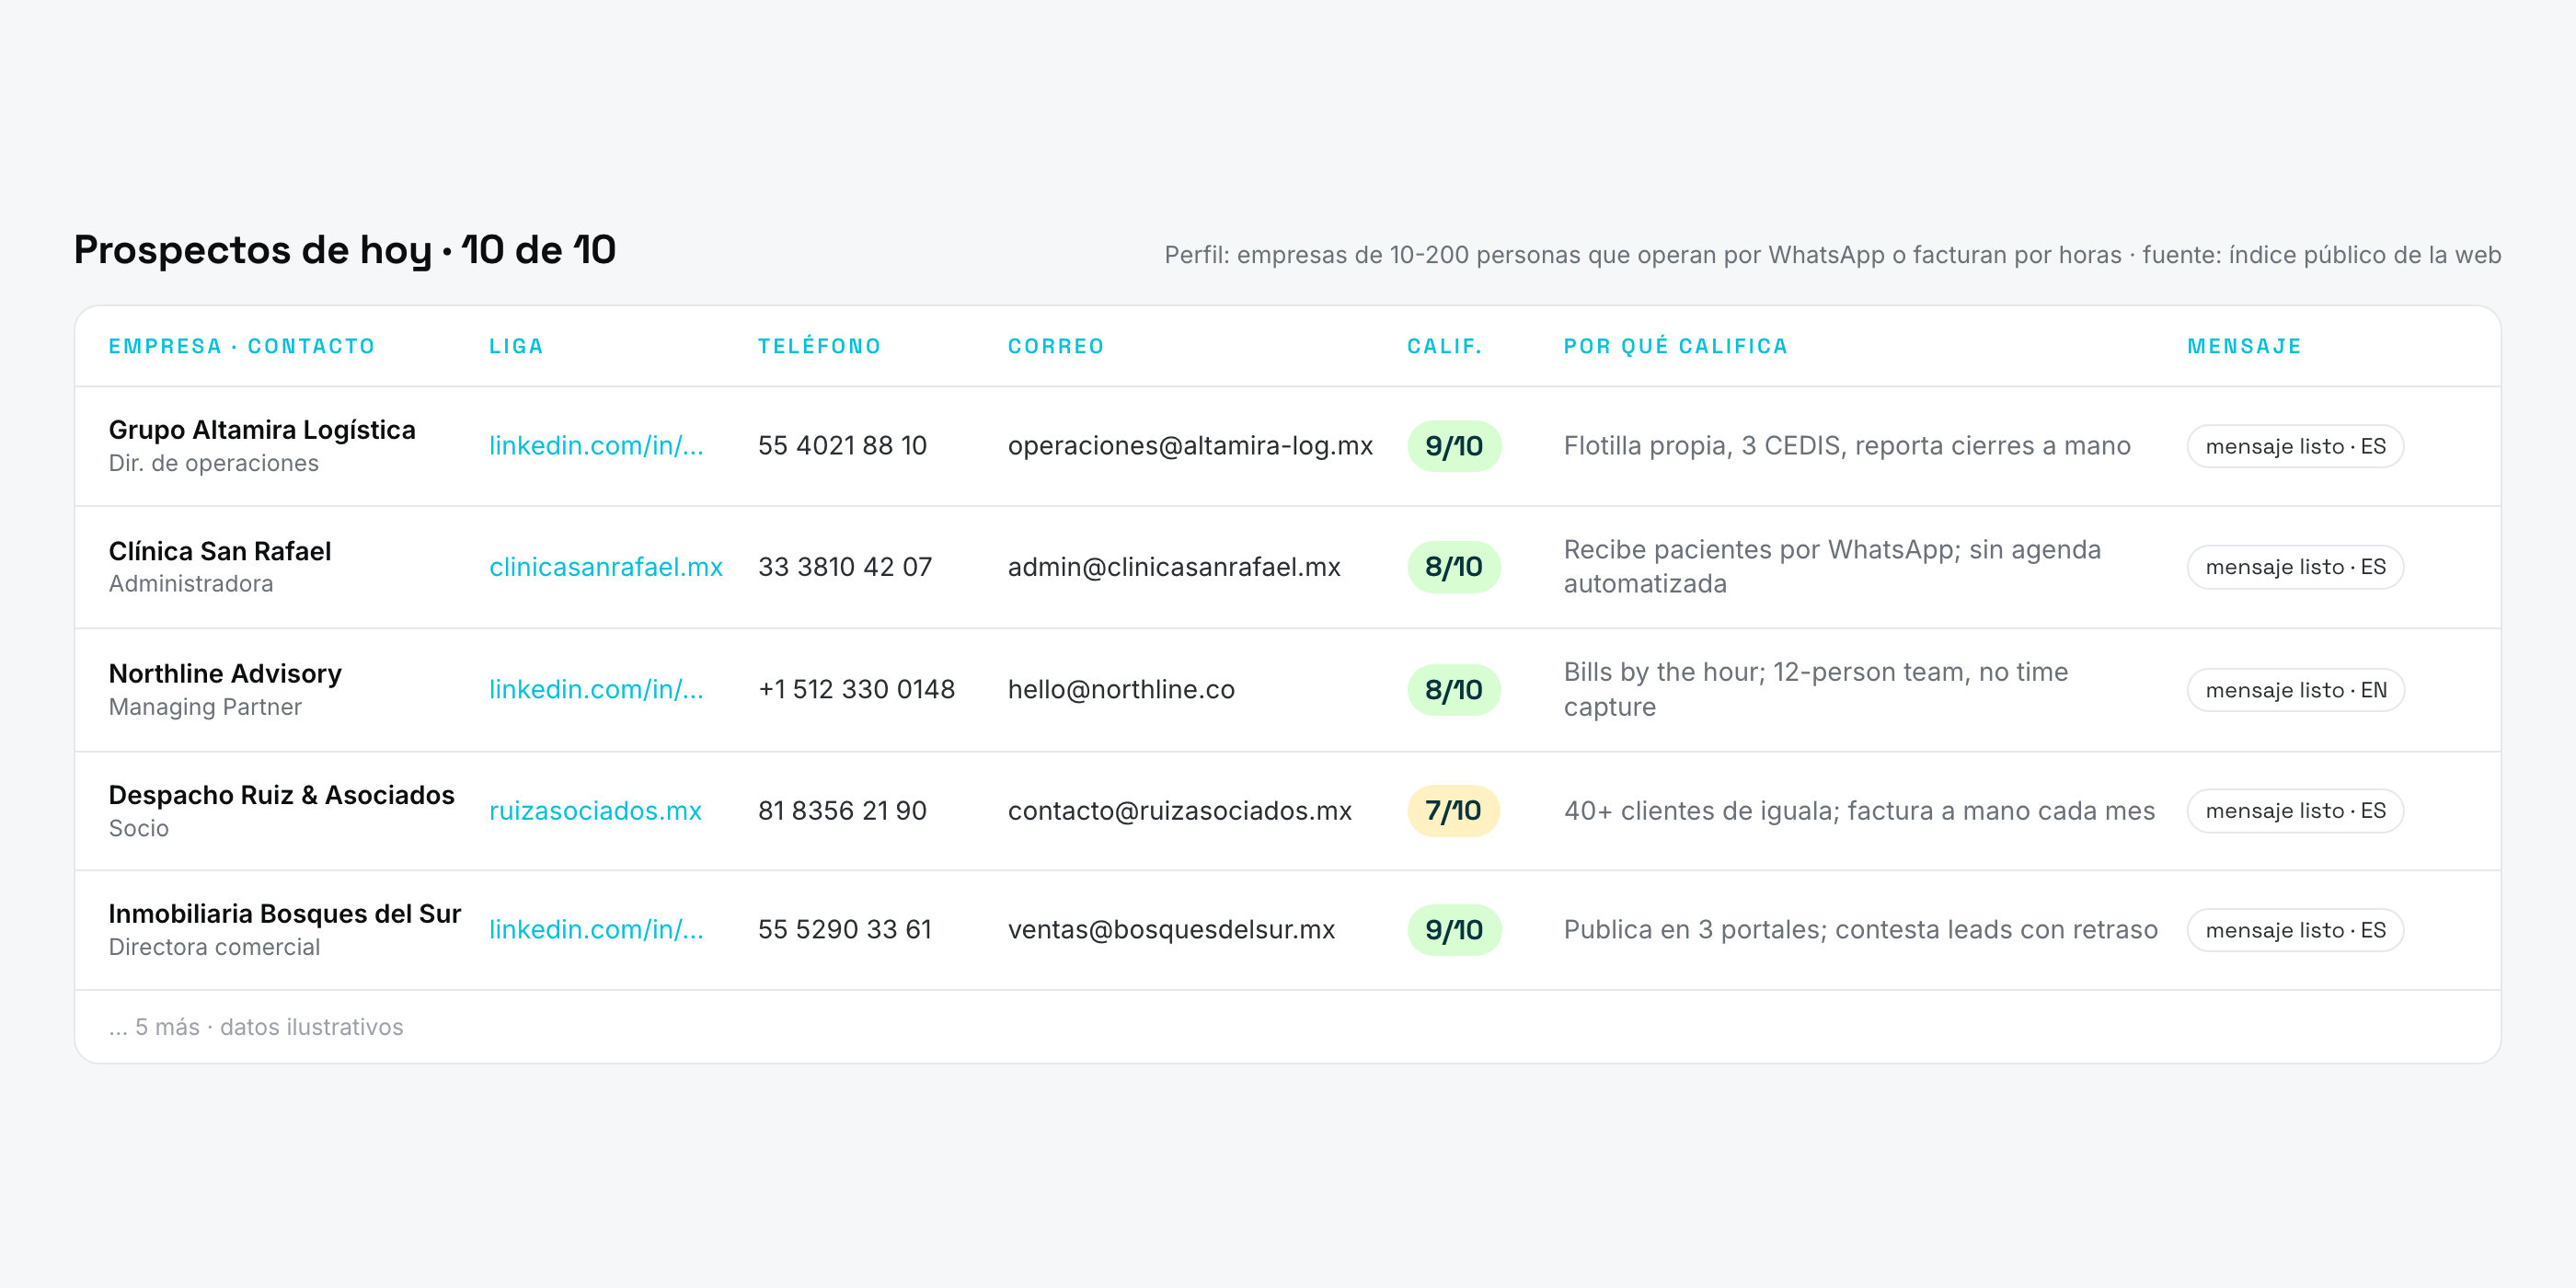
Task: Open Clínica San Rafael ready message pill
Action: pos(2295,567)
